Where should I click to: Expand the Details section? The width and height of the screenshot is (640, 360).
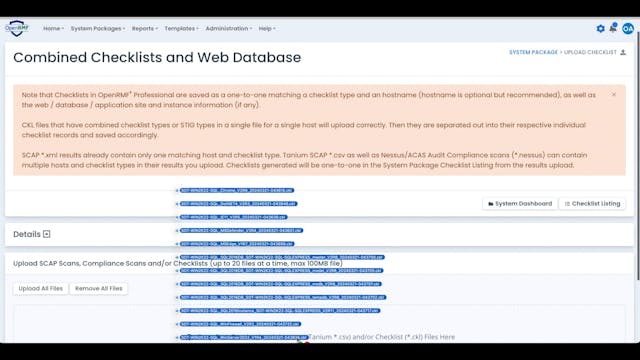click(47, 234)
